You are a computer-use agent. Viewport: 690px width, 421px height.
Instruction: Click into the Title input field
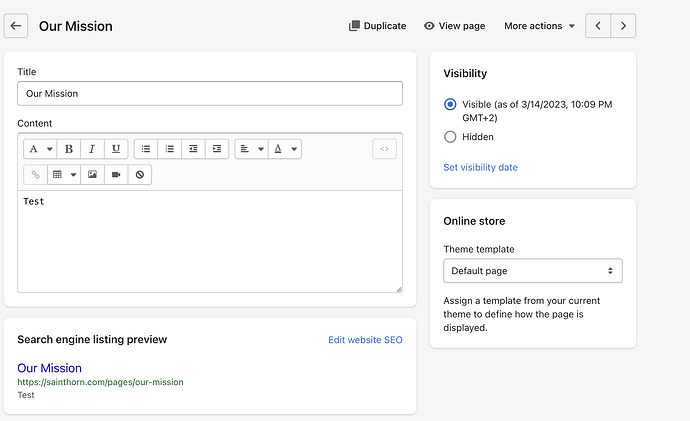(x=210, y=93)
